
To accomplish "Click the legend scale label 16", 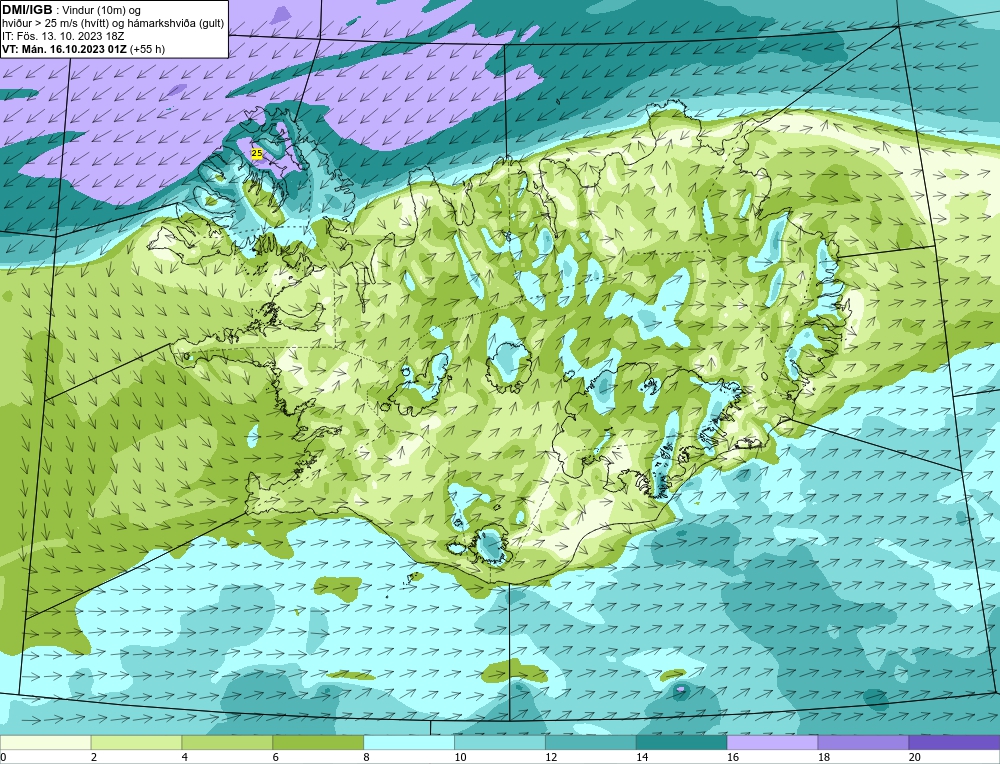I will [x=733, y=757].
